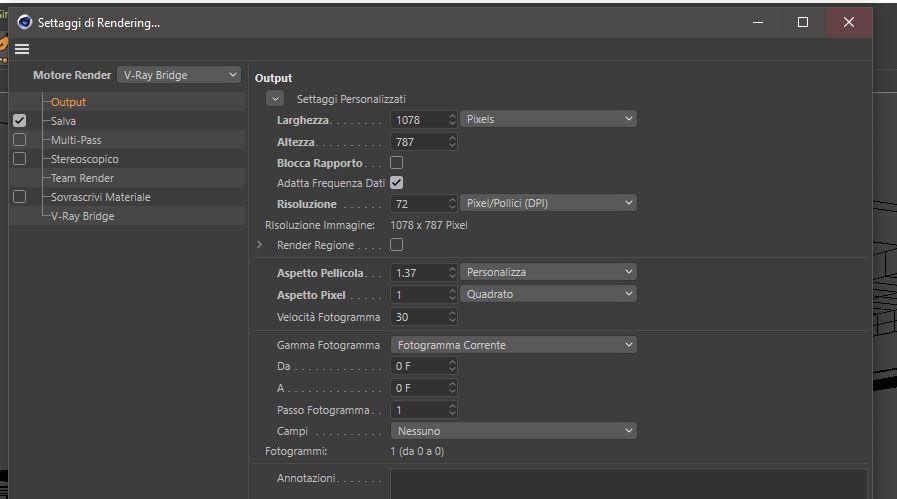Open the Quadrato pixel aspect dropdown
The height and width of the screenshot is (499, 897).
(548, 294)
